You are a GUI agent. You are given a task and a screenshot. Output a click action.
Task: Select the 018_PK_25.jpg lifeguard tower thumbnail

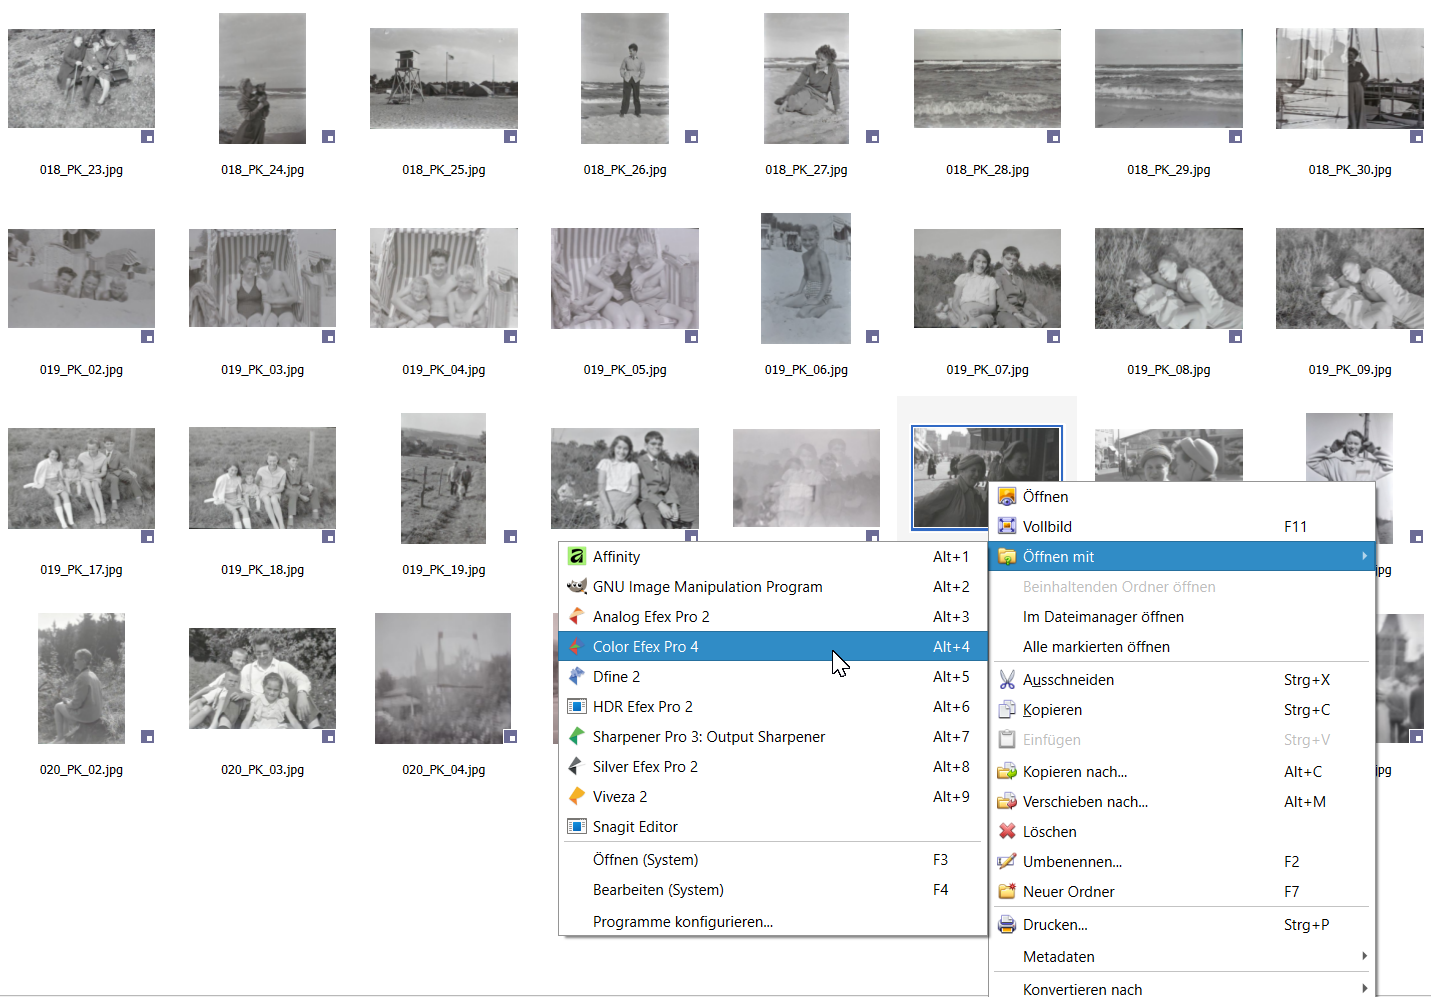(x=443, y=78)
